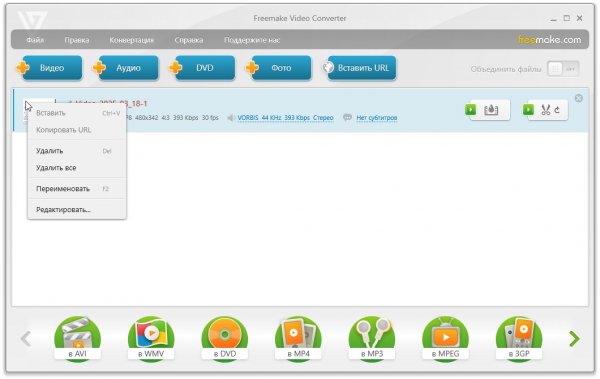Show next formats with the green right arrow

[574, 339]
